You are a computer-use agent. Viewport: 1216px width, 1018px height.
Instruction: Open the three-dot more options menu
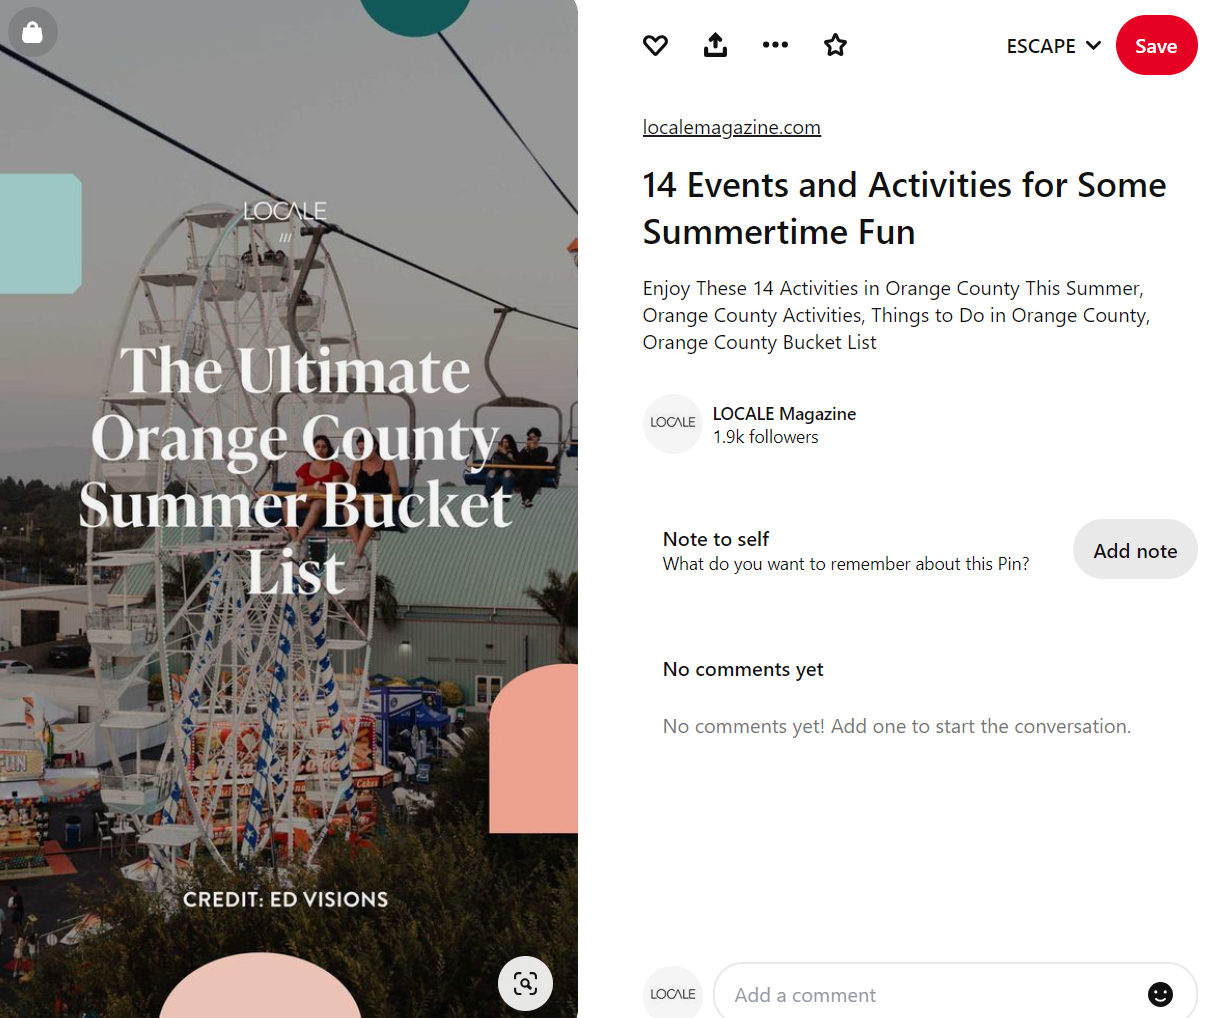tap(775, 45)
